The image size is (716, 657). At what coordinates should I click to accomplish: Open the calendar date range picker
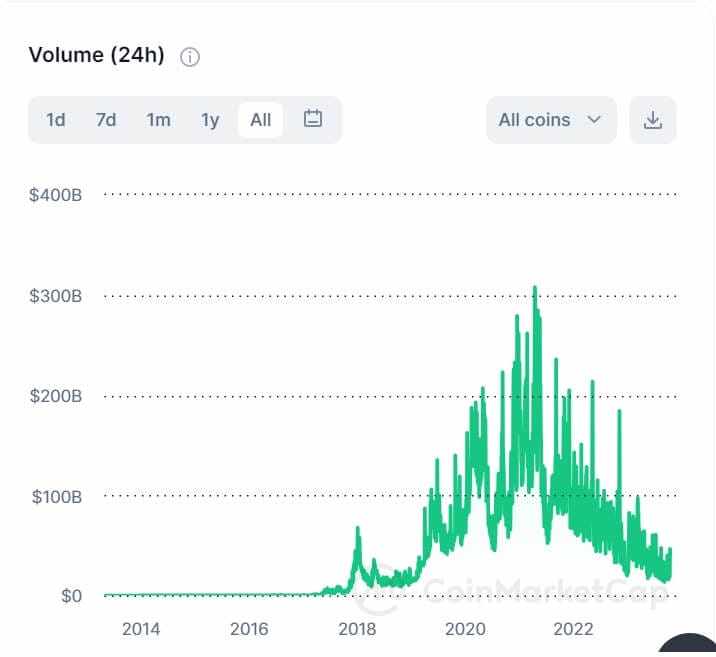[313, 119]
